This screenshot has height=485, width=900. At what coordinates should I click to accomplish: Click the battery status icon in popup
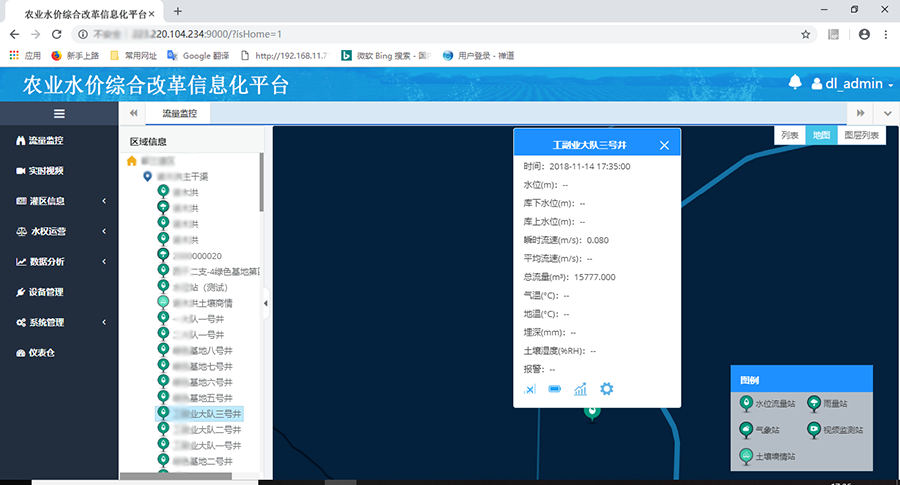(x=555, y=389)
